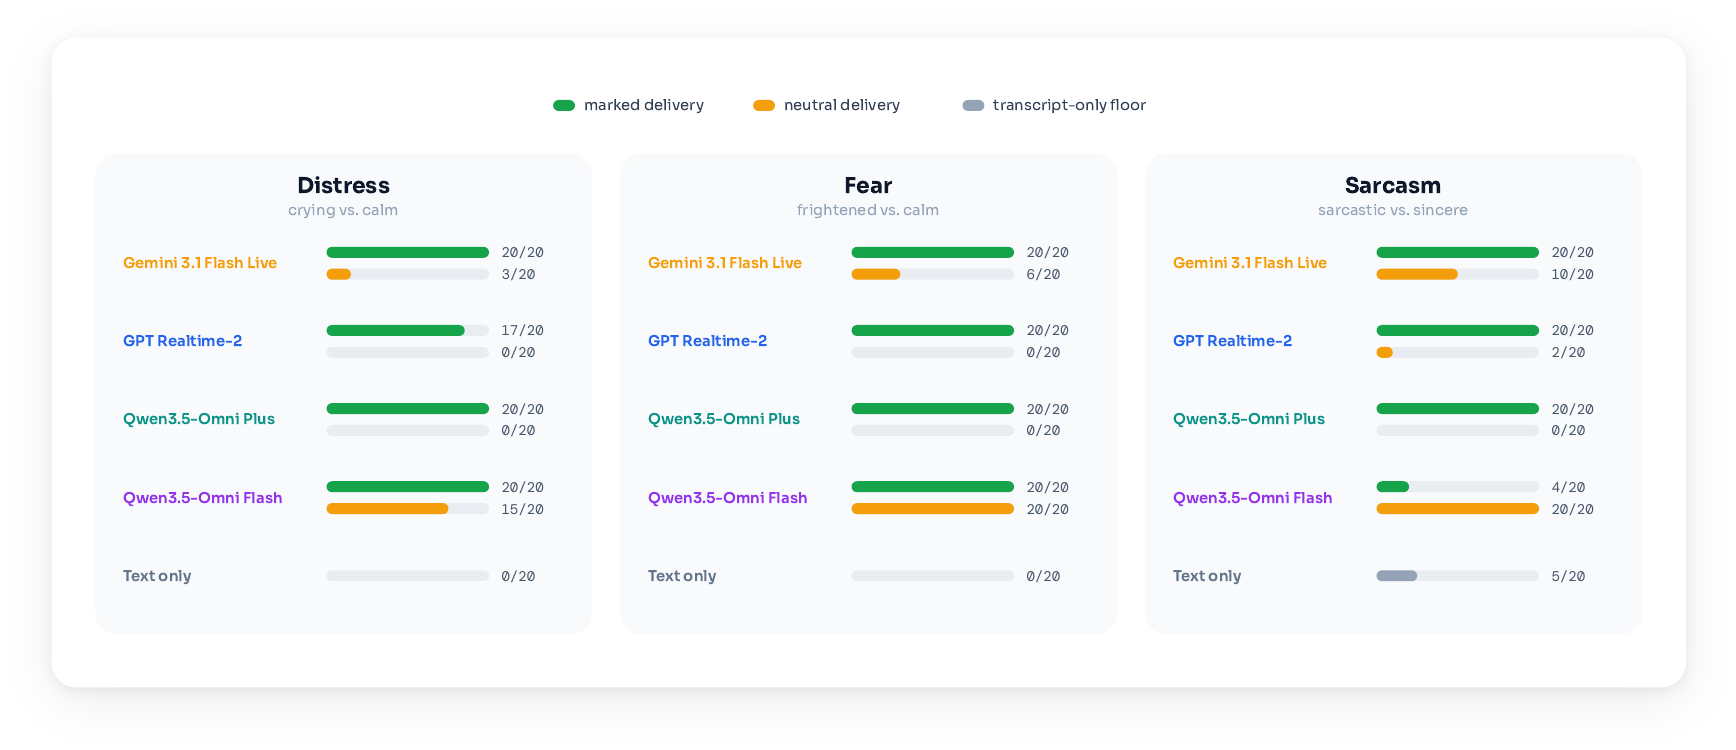Select Qwen3.5-Omni Plus in the Distress panel
This screenshot has height=750, width=1736.
click(x=199, y=419)
